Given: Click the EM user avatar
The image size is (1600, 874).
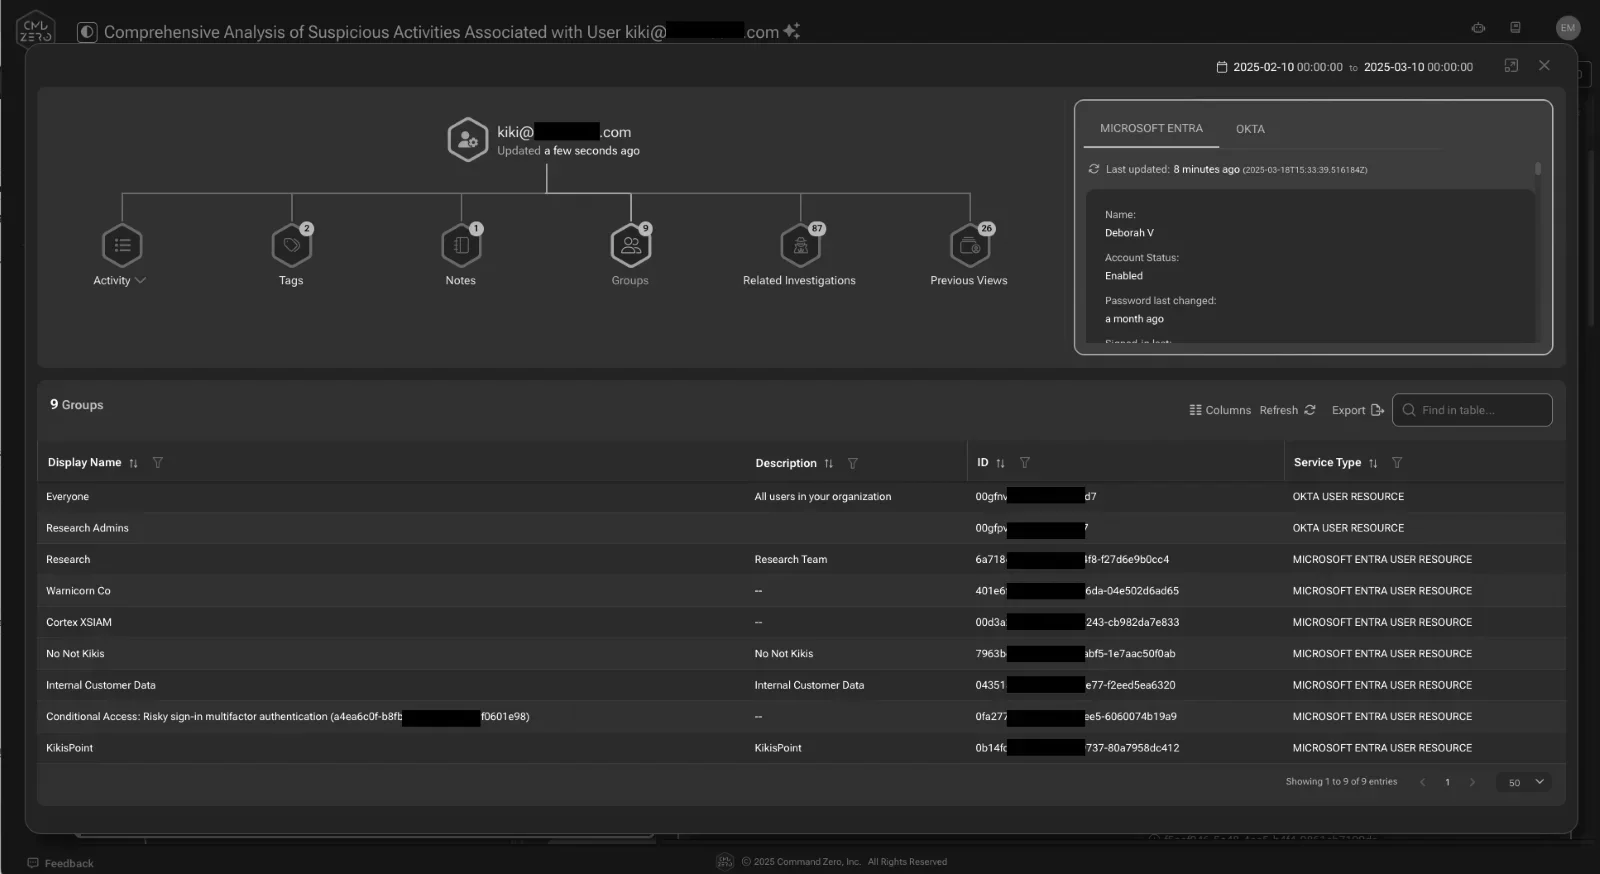Looking at the screenshot, I should (x=1567, y=28).
